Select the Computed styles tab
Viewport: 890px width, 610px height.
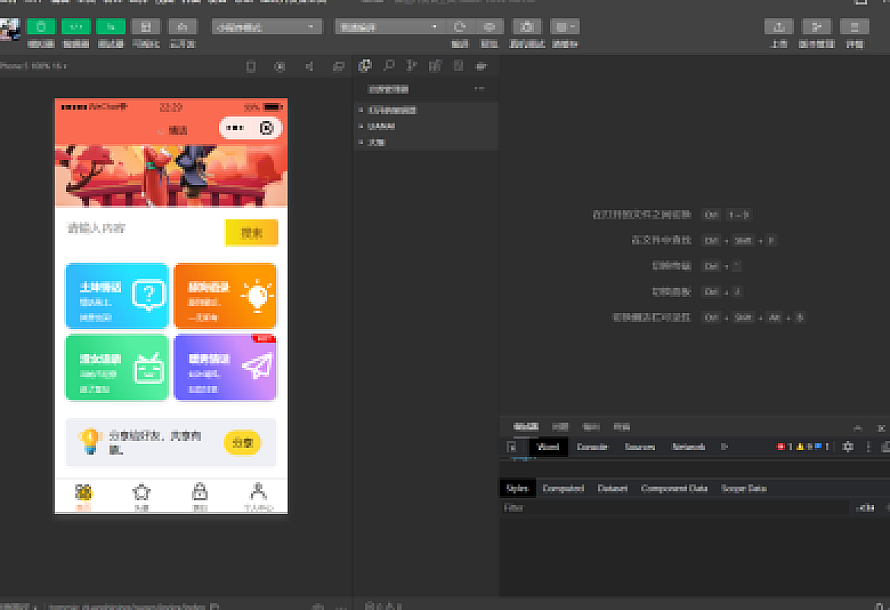click(563, 488)
